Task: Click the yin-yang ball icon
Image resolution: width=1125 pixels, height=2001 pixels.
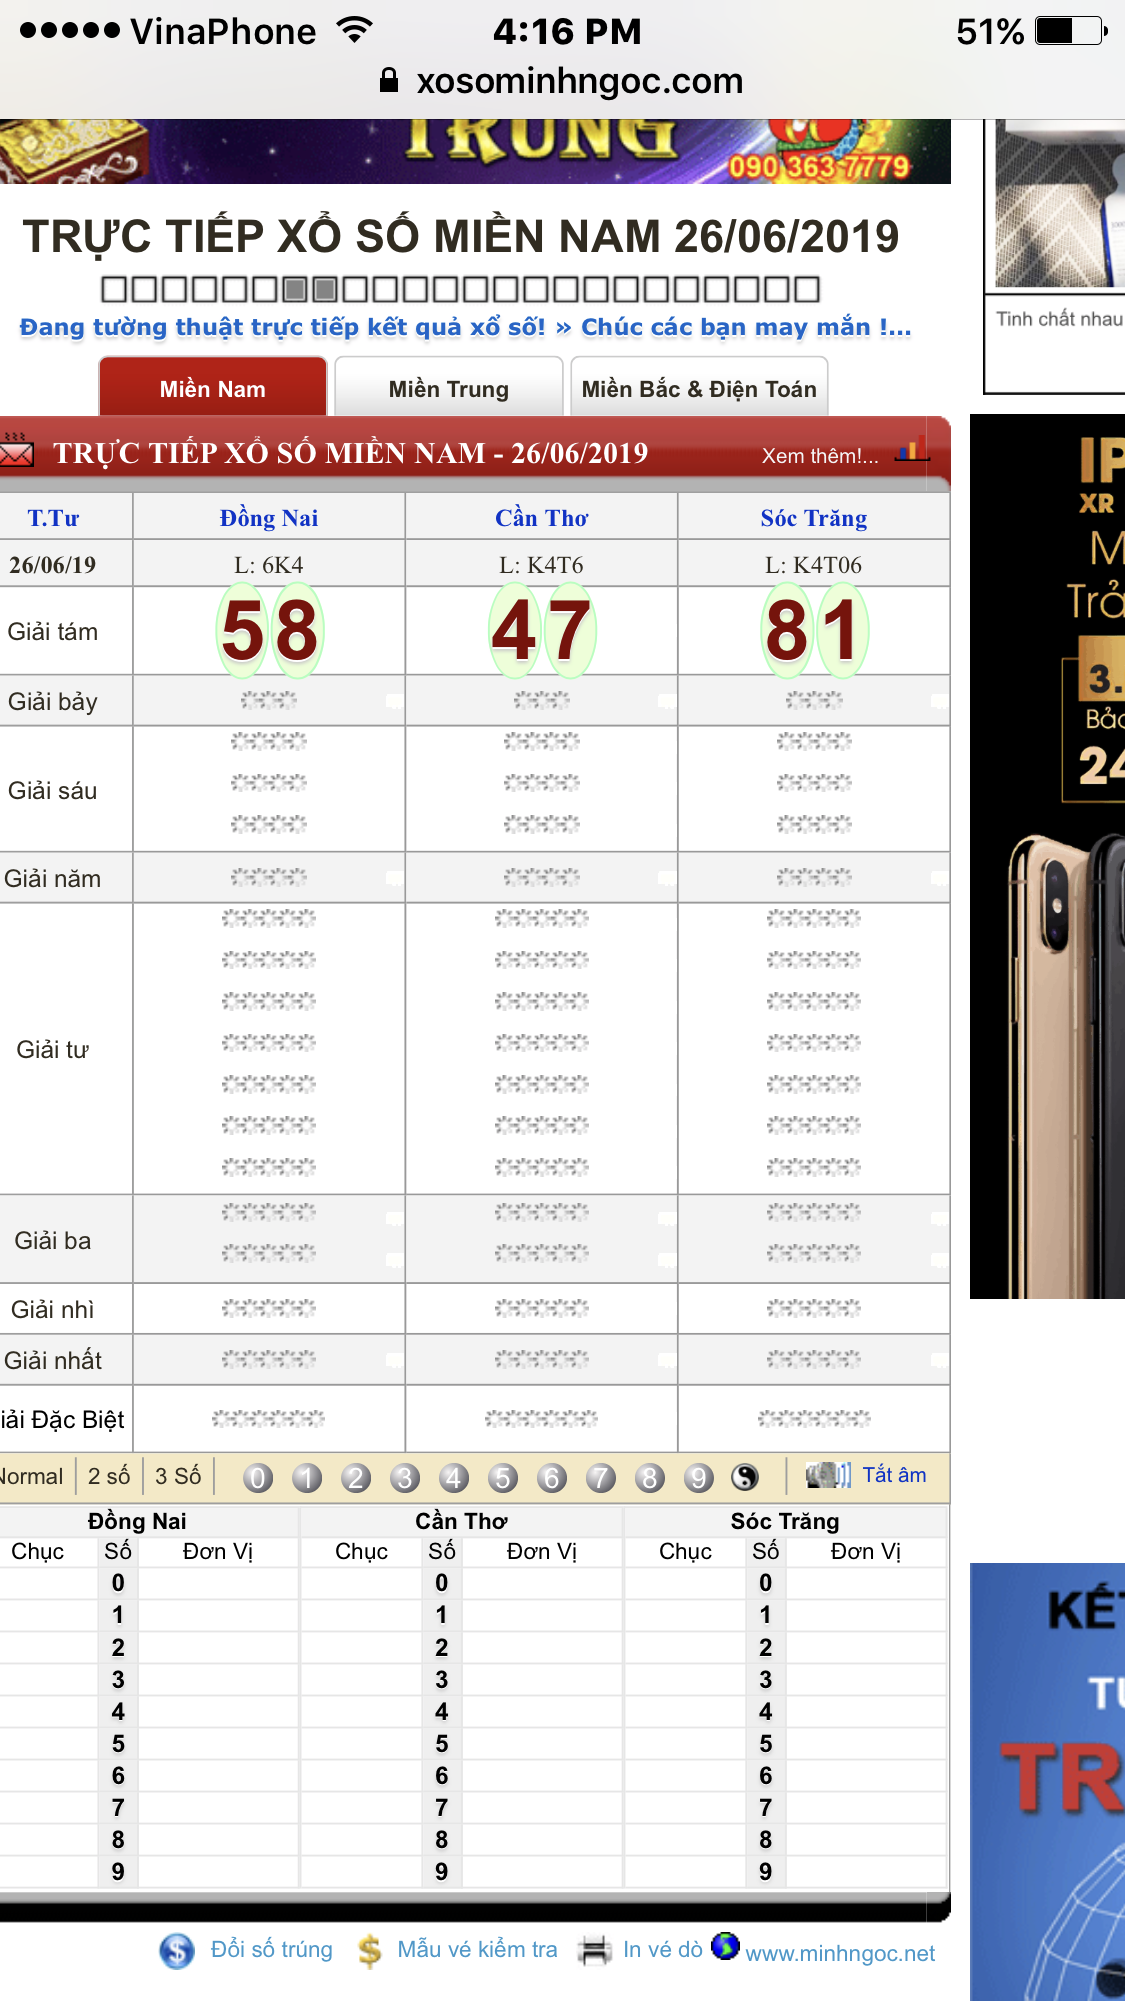Action: 745,1477
